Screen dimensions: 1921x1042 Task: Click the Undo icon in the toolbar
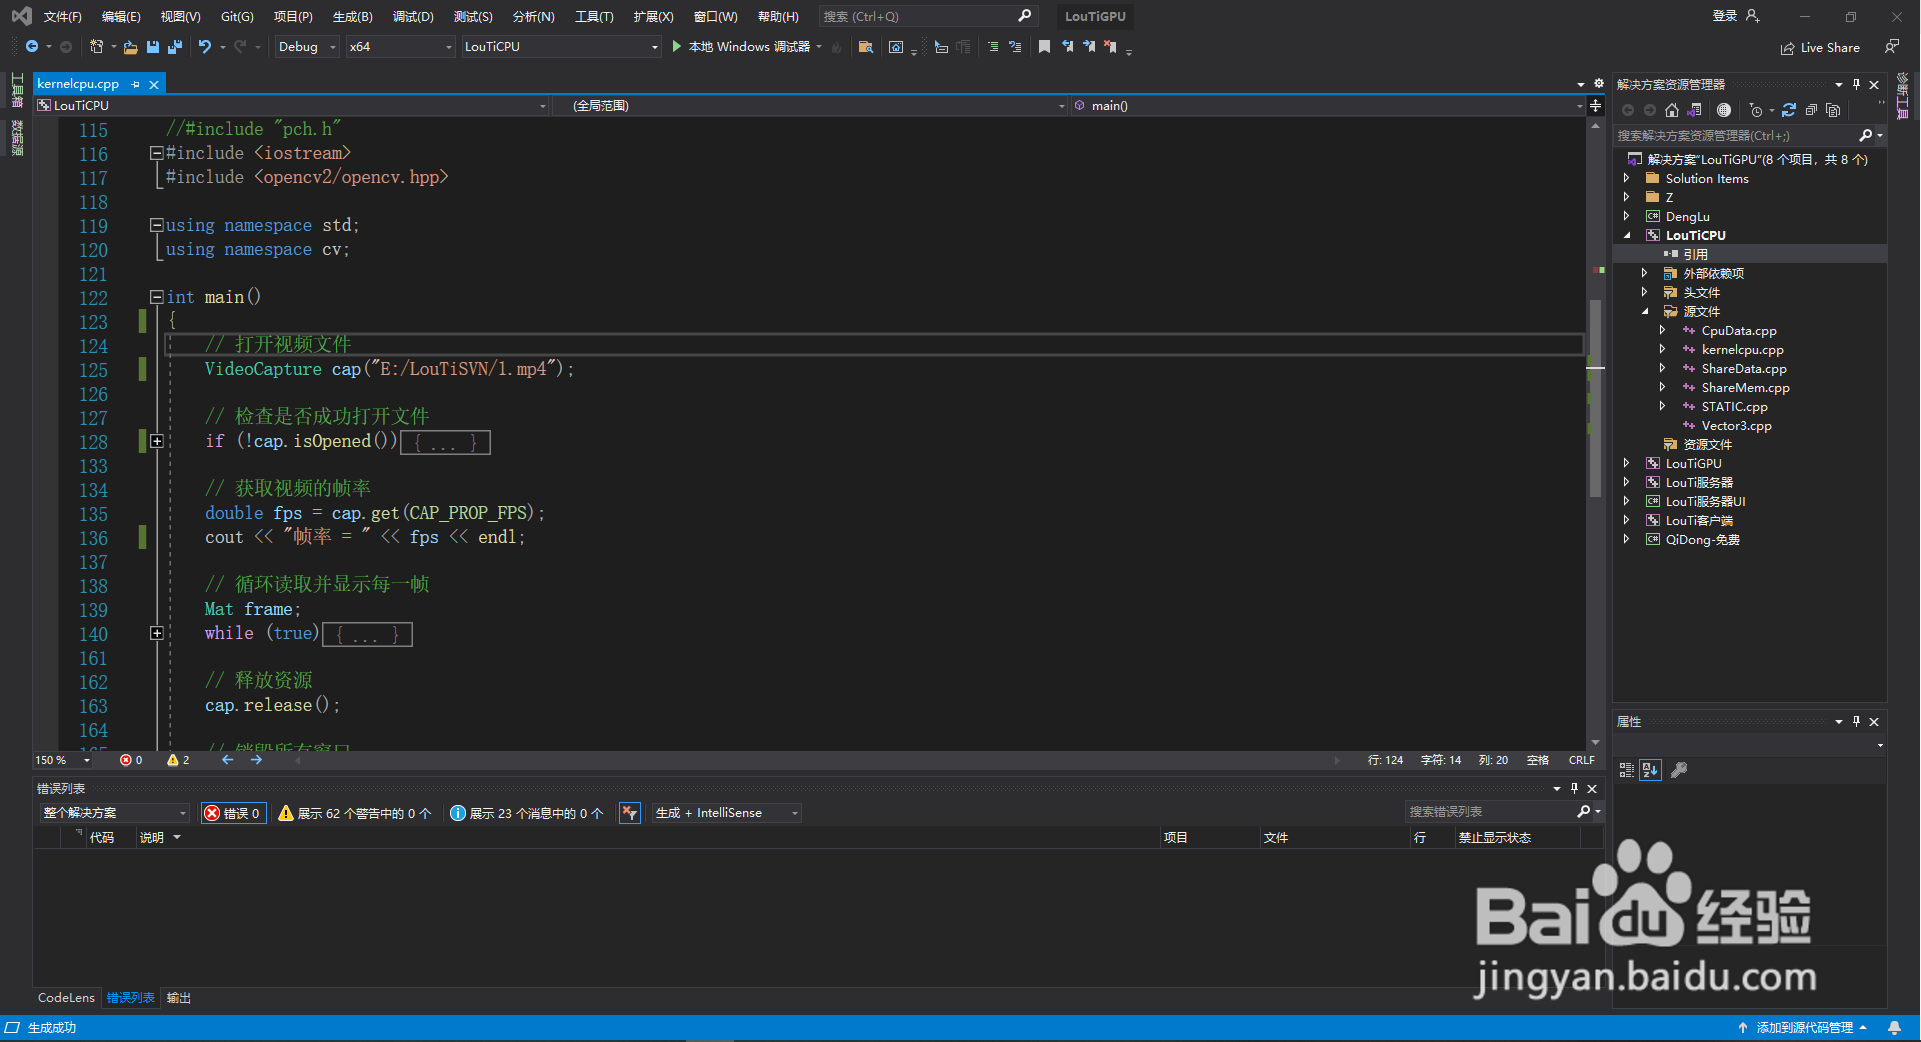205,46
